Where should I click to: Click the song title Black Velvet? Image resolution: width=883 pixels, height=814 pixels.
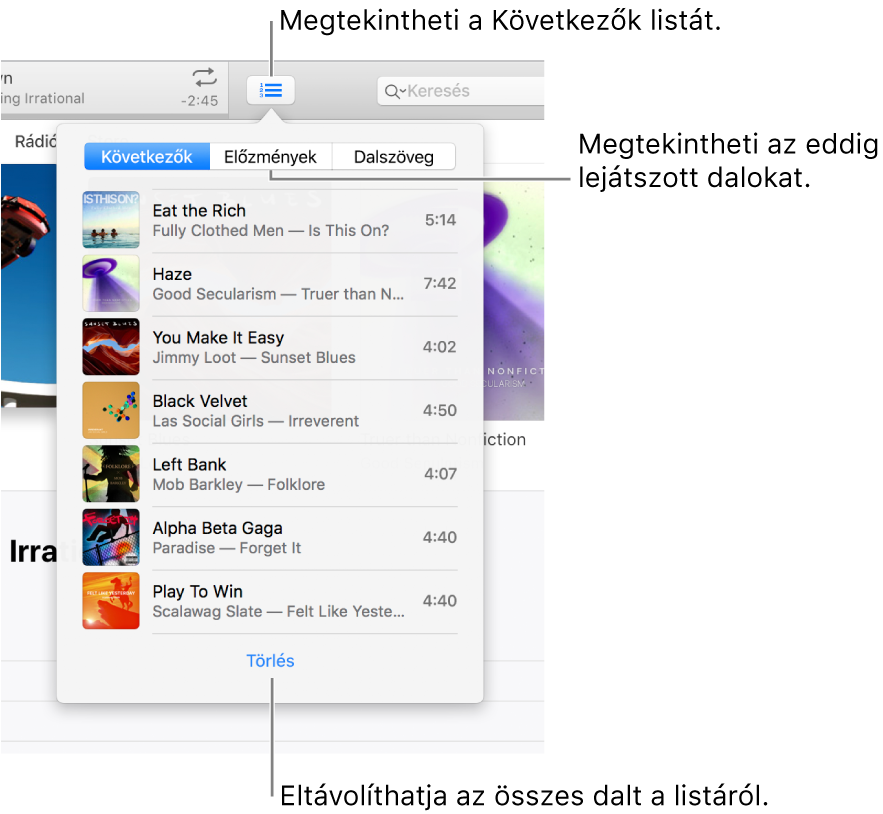[x=200, y=401]
